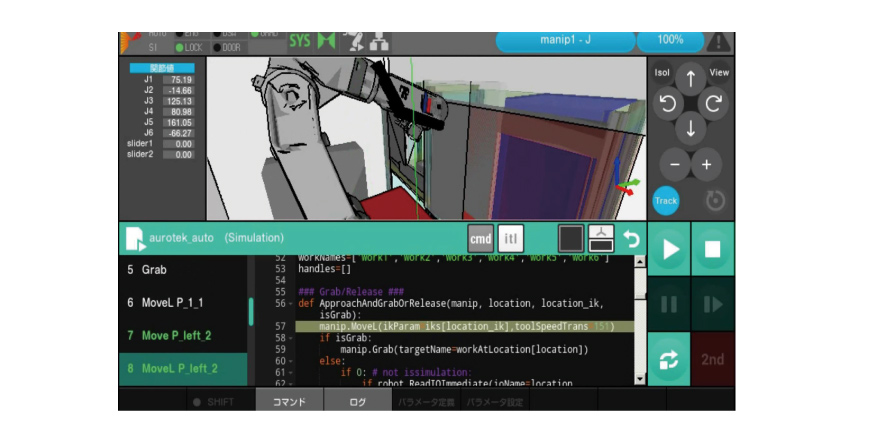Pause program execution
The width and height of the screenshot is (880, 443).
pyautogui.click(x=669, y=304)
